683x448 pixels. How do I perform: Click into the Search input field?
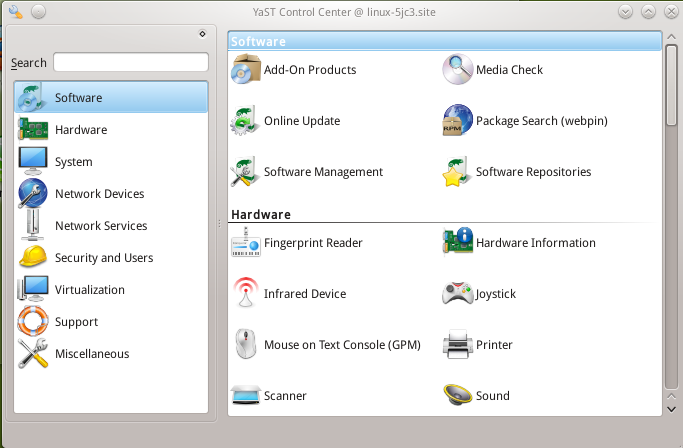pos(131,62)
